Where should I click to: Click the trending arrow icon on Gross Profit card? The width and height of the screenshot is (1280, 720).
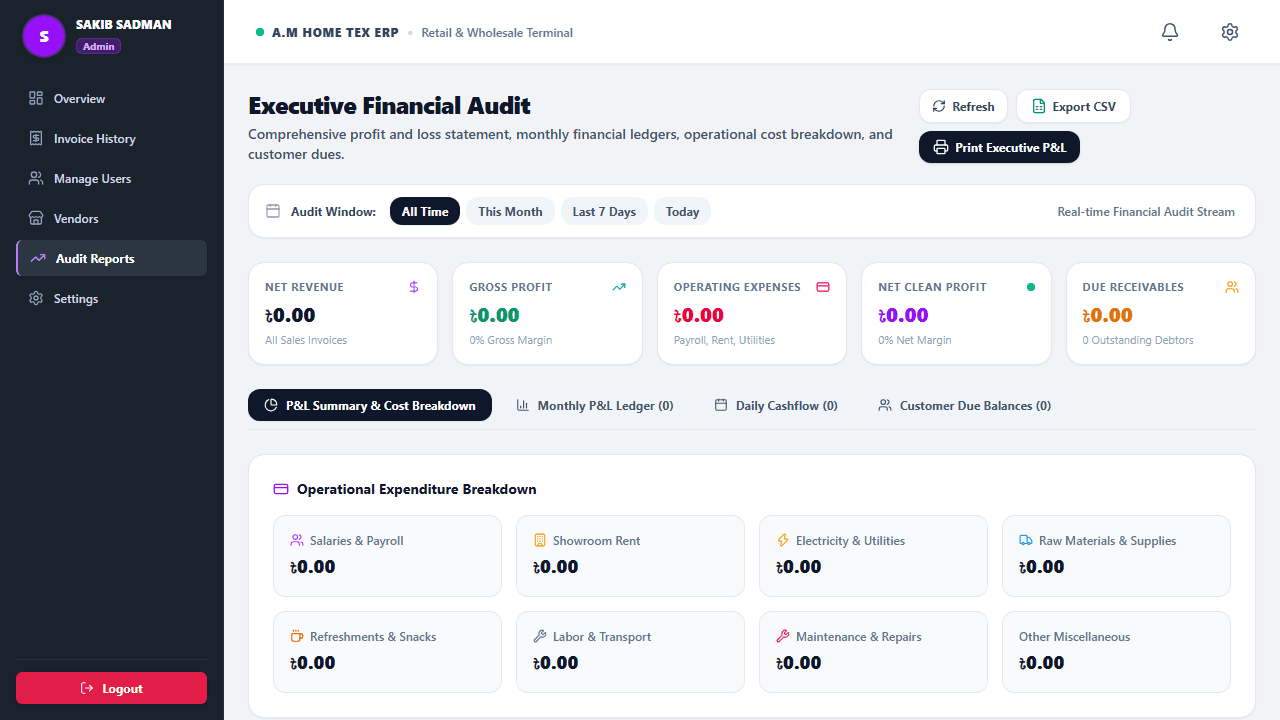point(619,287)
